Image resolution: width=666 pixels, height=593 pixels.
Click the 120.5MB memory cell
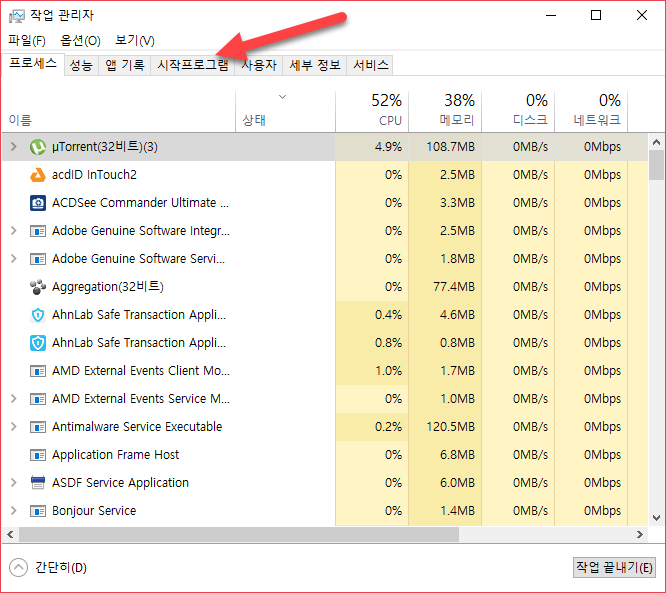445,427
